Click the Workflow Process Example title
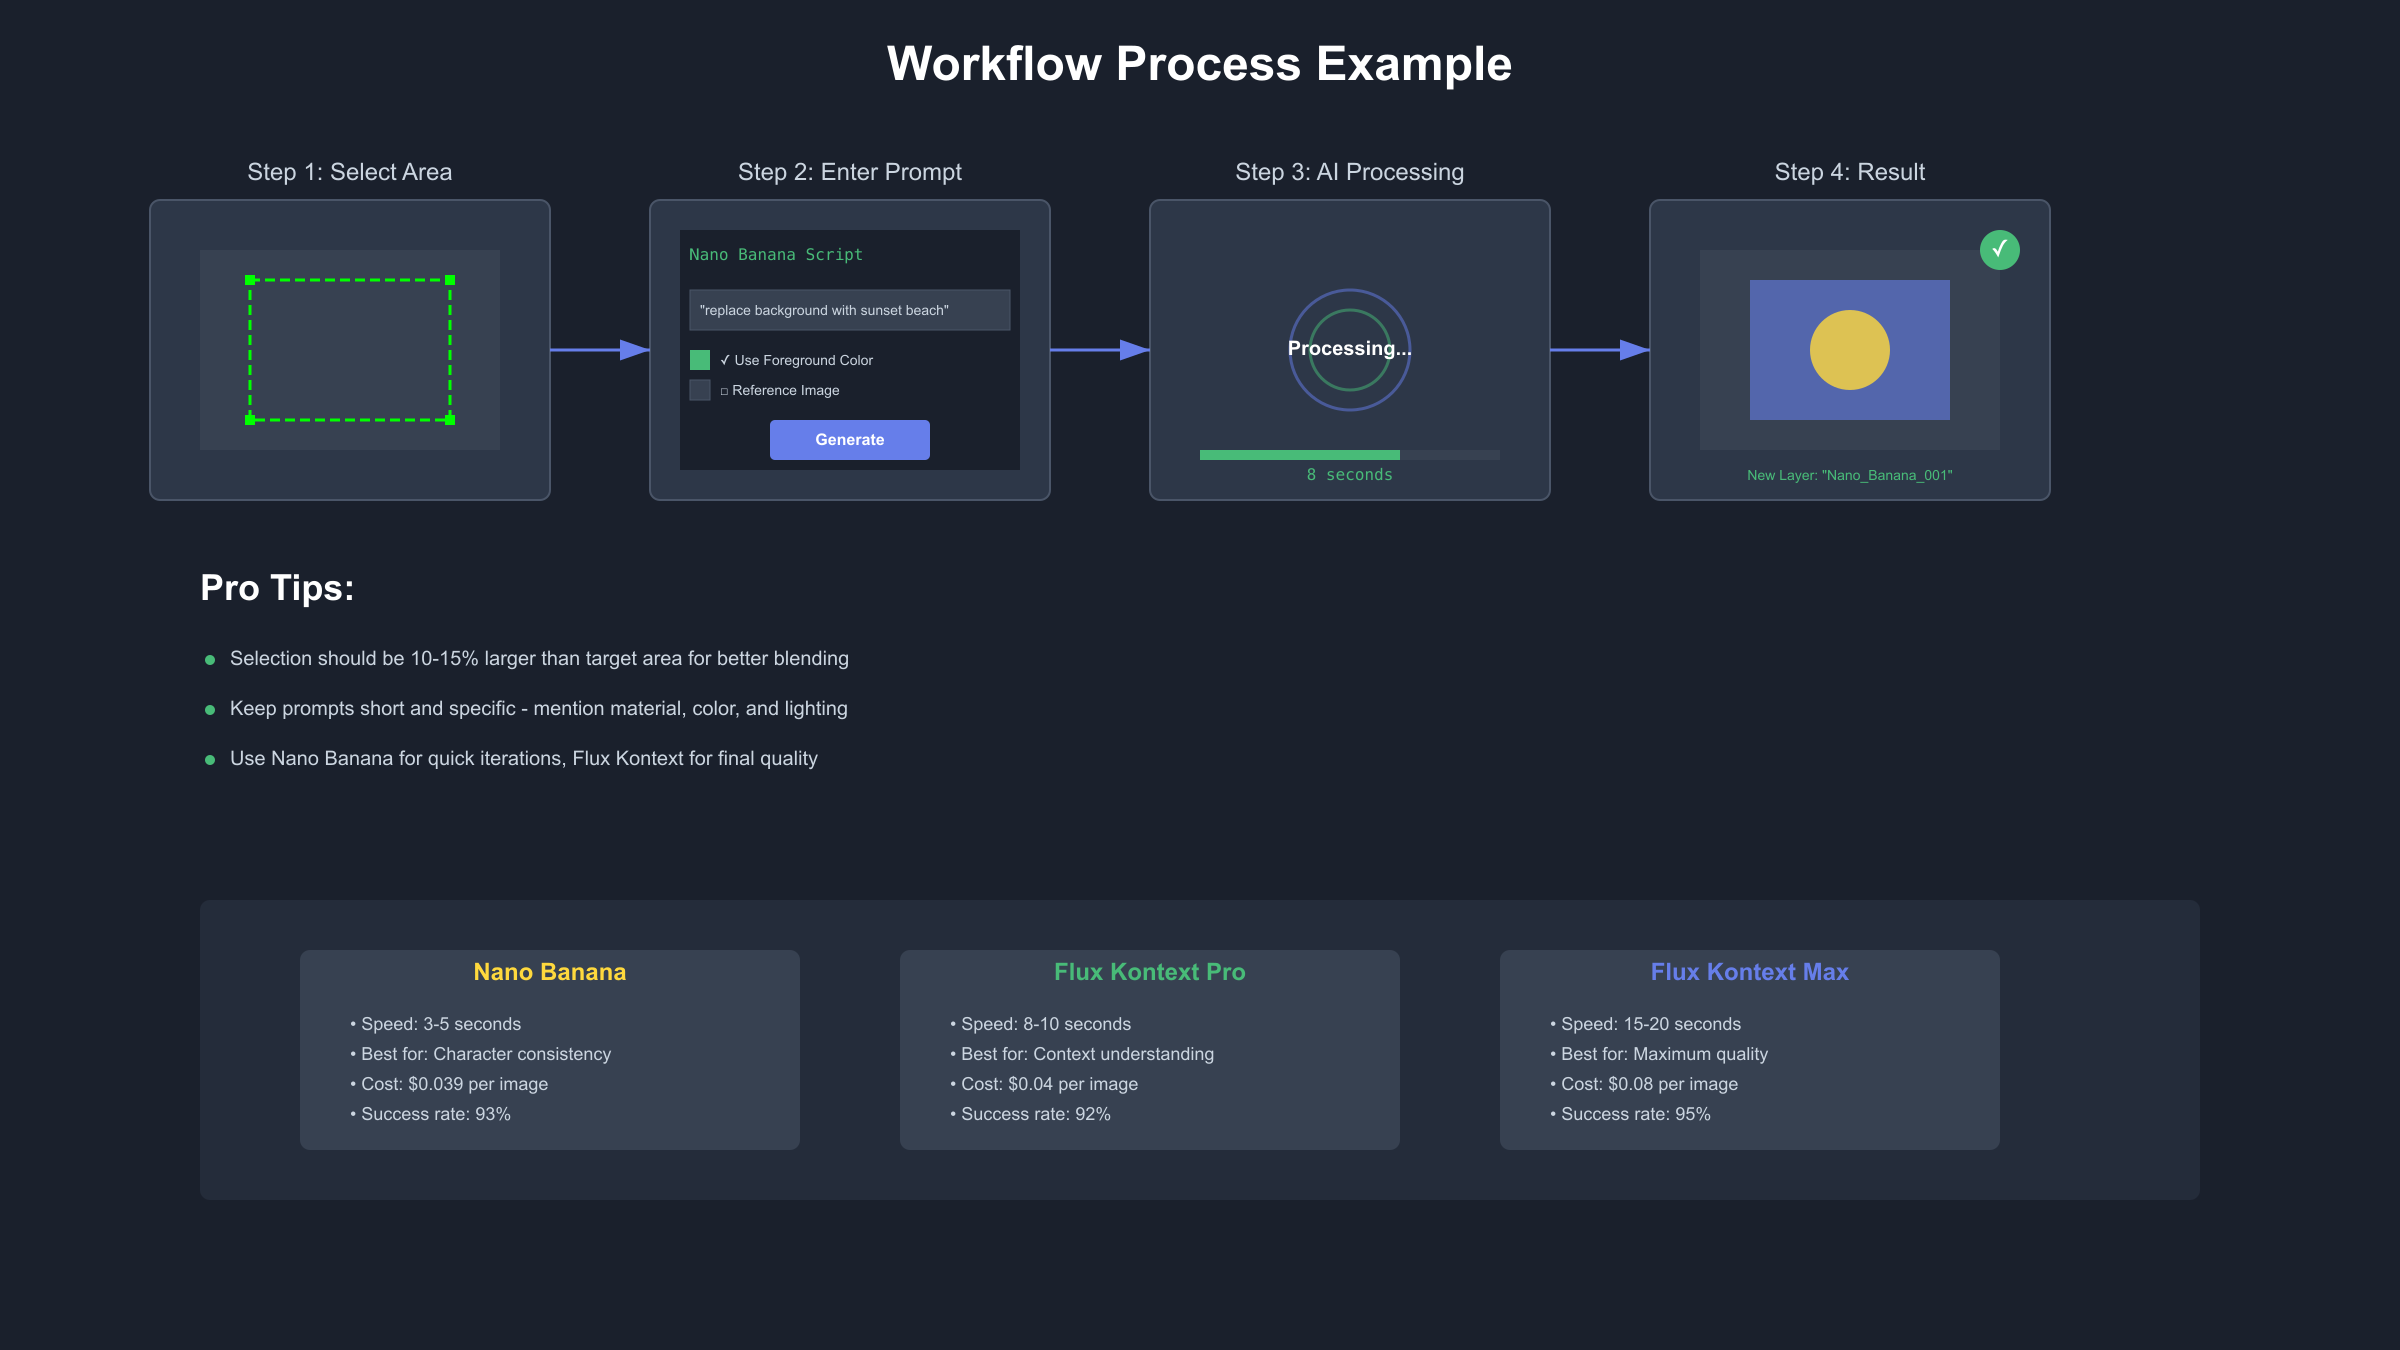 (1199, 64)
